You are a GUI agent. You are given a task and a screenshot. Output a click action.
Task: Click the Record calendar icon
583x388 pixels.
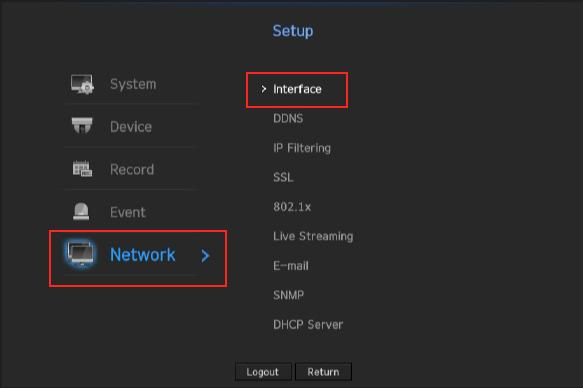82,169
